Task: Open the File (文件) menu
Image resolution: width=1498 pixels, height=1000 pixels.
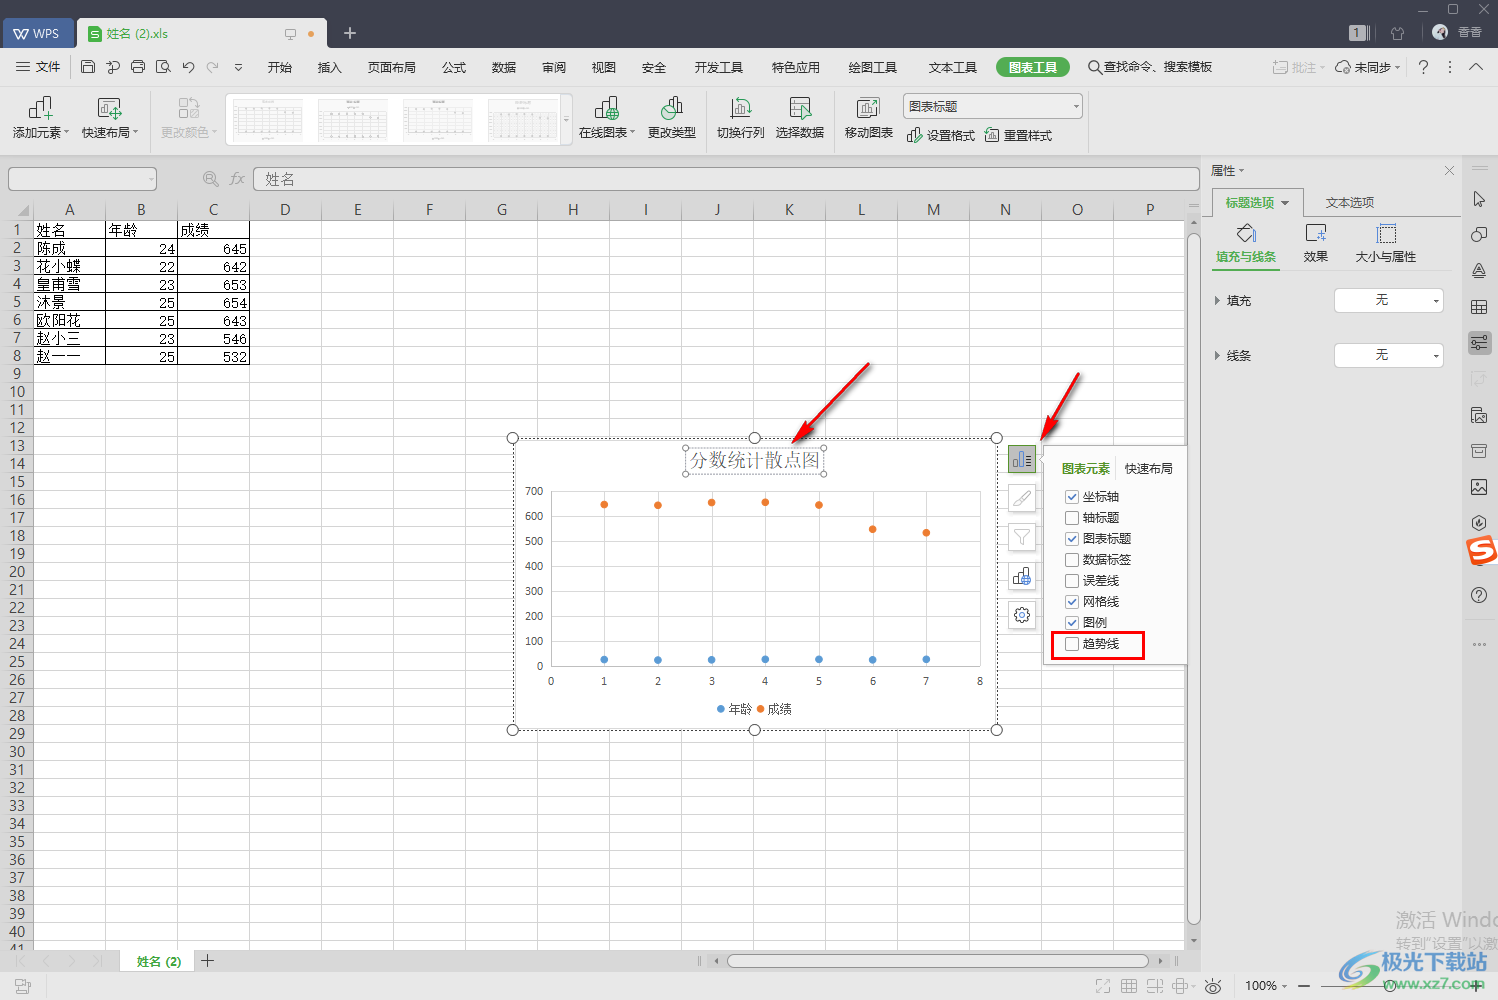Action: pyautogui.click(x=39, y=67)
